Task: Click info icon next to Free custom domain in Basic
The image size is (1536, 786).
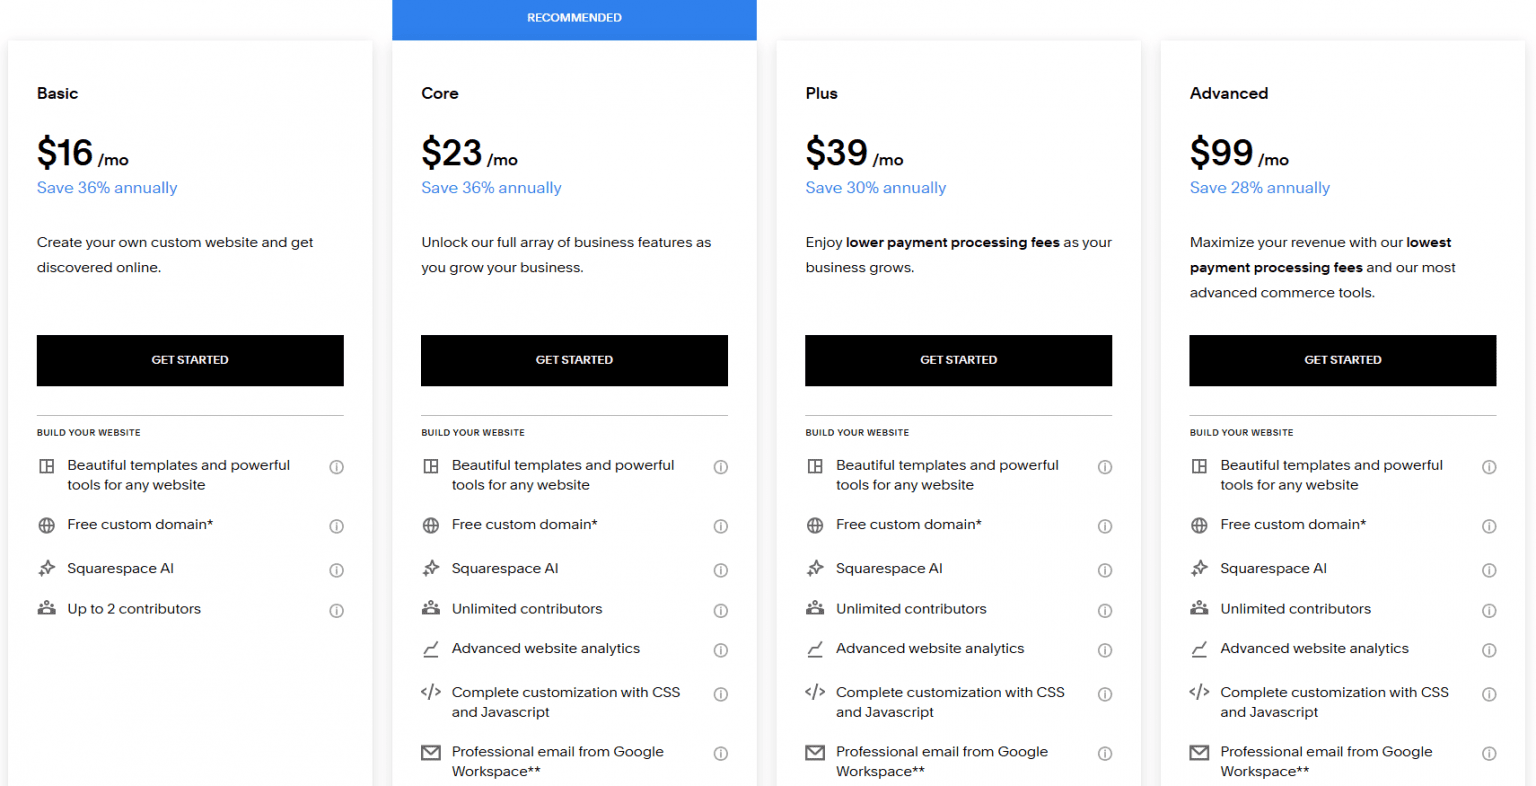Action: coord(337,526)
